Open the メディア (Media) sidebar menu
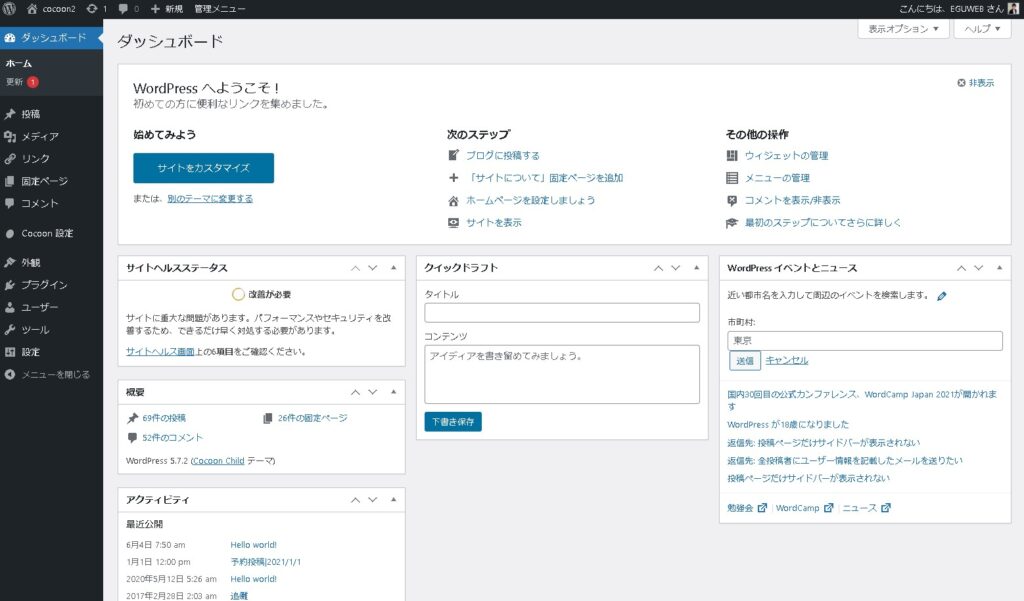 point(40,136)
